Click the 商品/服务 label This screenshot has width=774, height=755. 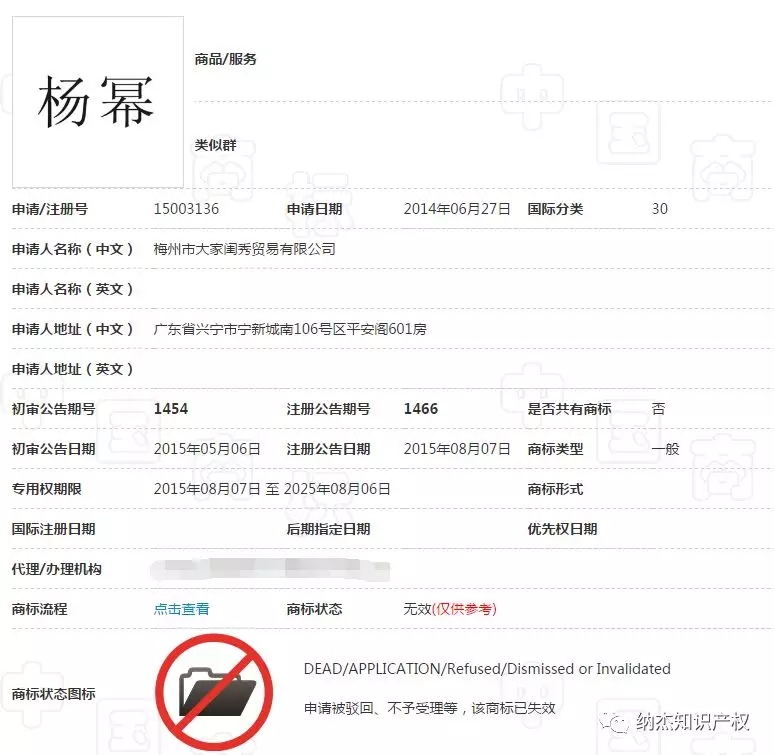coord(225,59)
